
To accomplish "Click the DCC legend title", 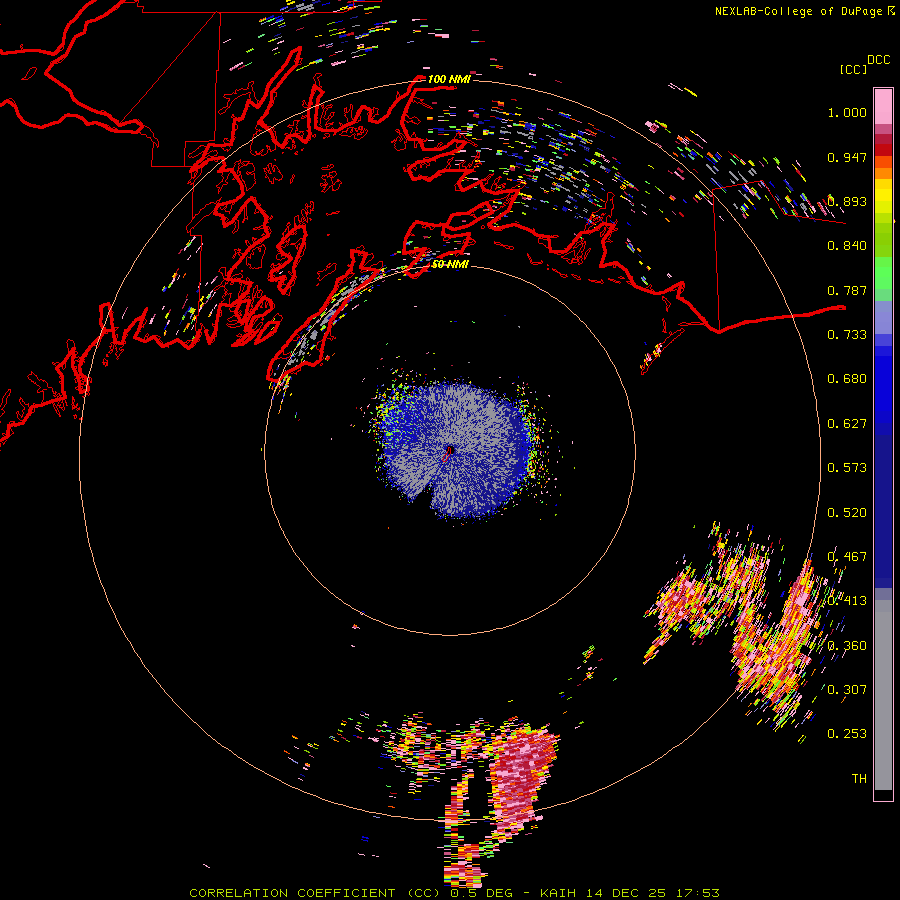I will [879, 60].
